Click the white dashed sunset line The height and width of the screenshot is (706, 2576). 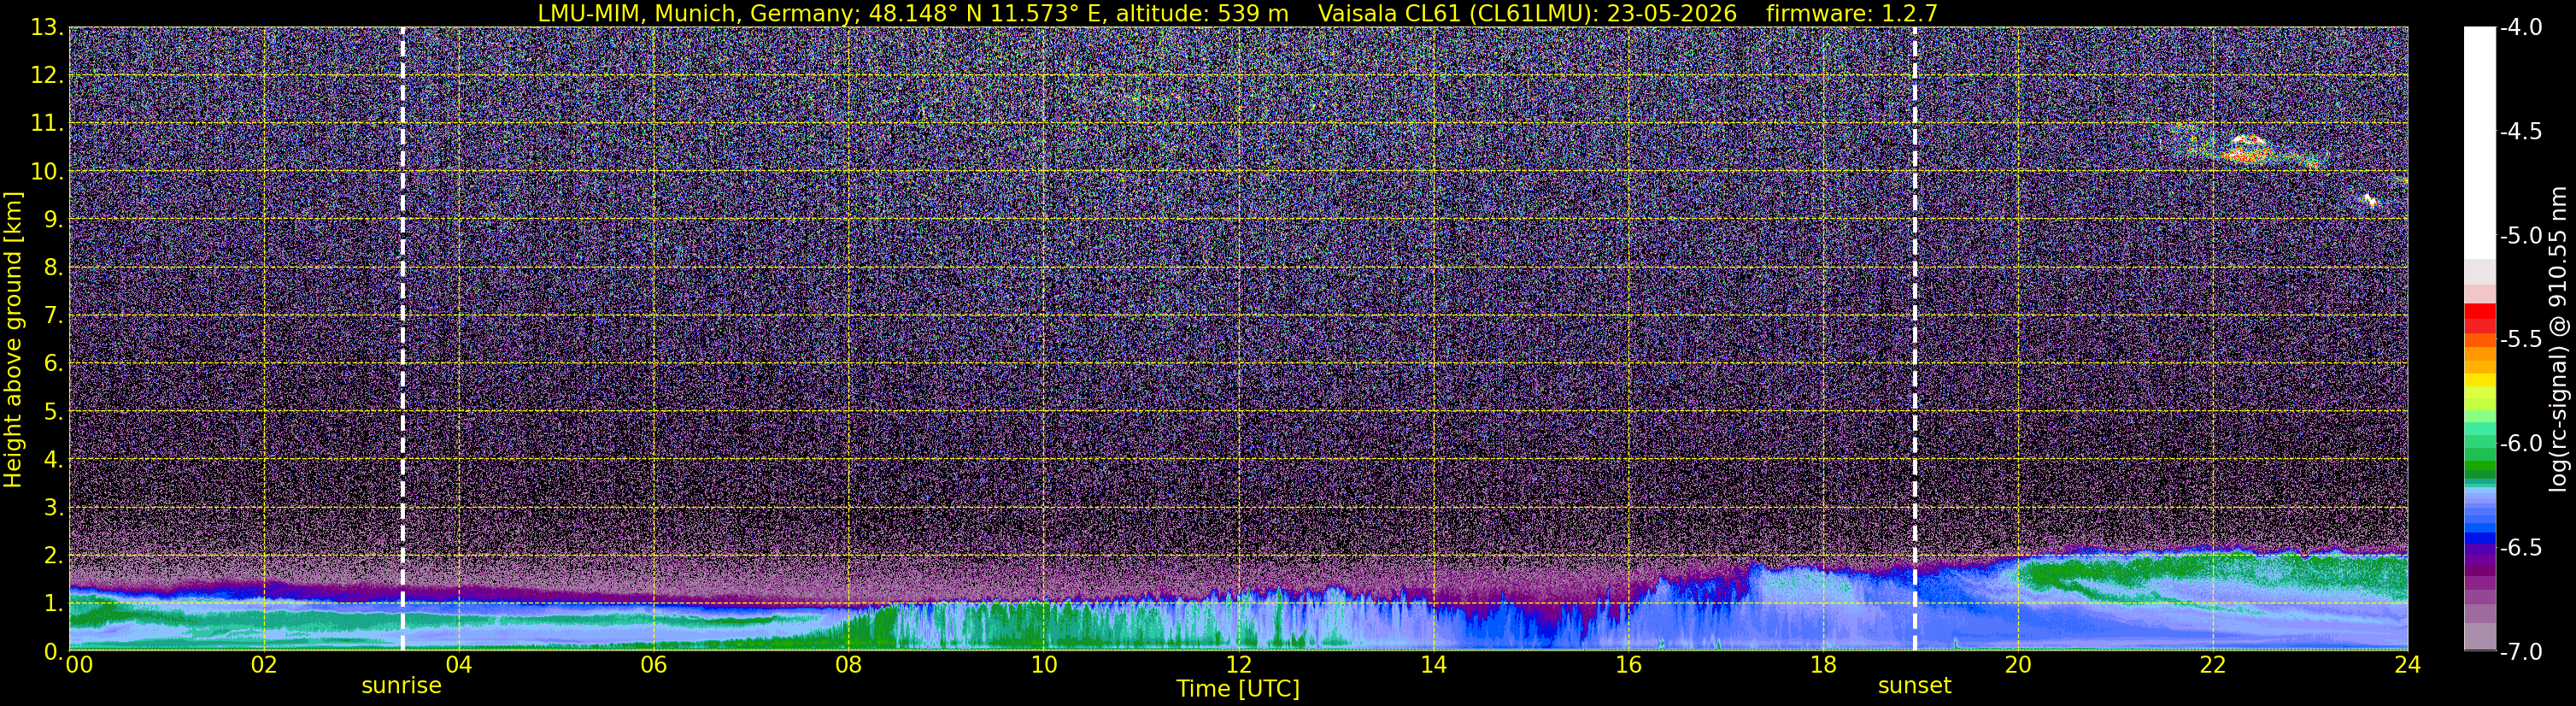[1915, 338]
